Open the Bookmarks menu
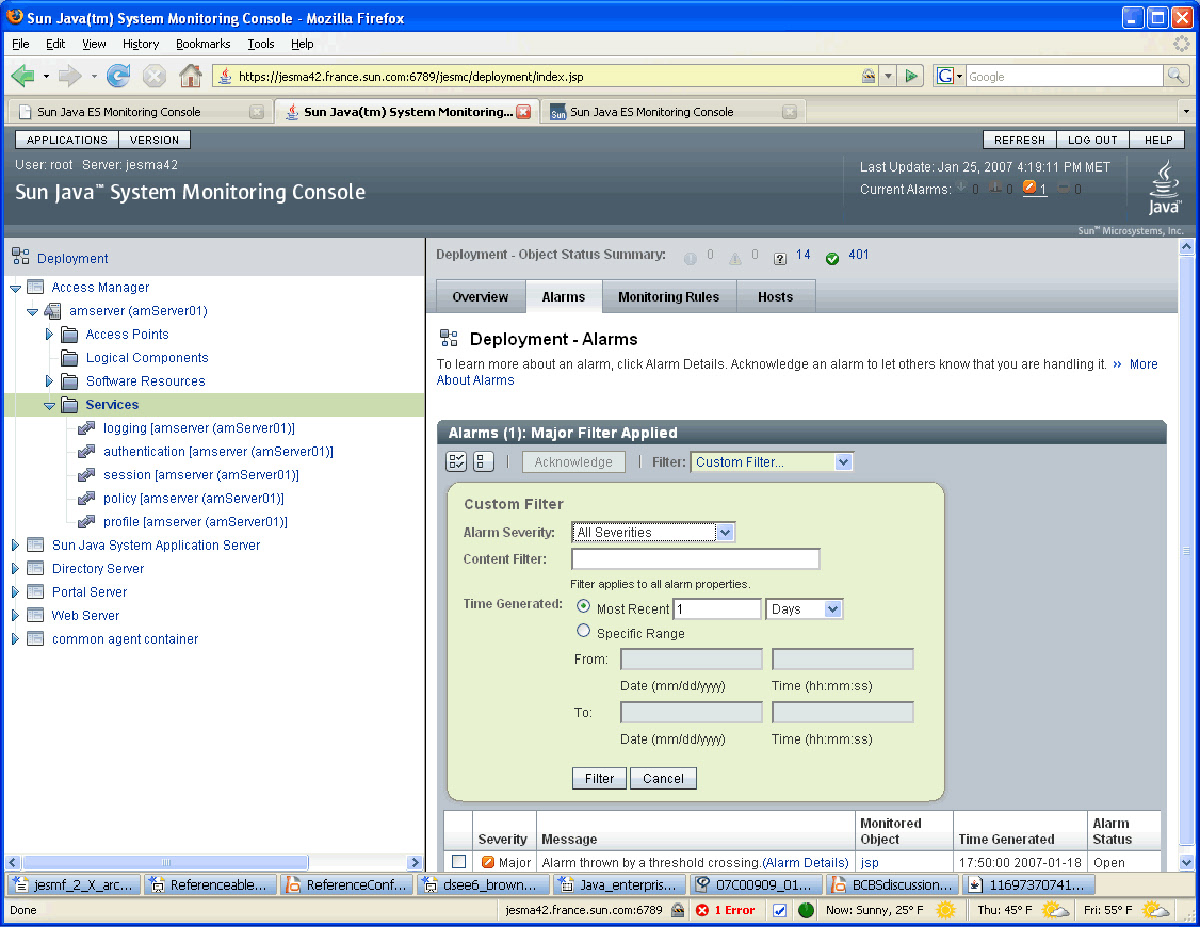Image resolution: width=1200 pixels, height=927 pixels. (x=203, y=44)
